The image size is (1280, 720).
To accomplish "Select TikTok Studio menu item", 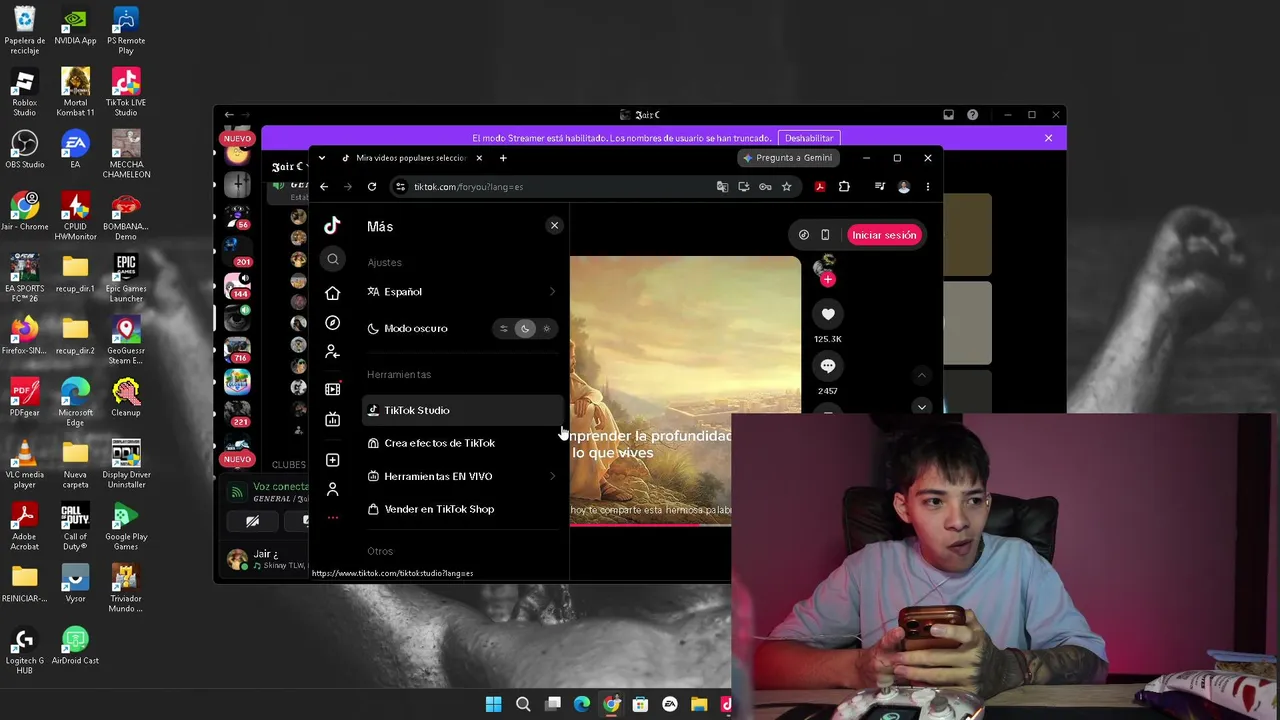I will (x=462, y=410).
